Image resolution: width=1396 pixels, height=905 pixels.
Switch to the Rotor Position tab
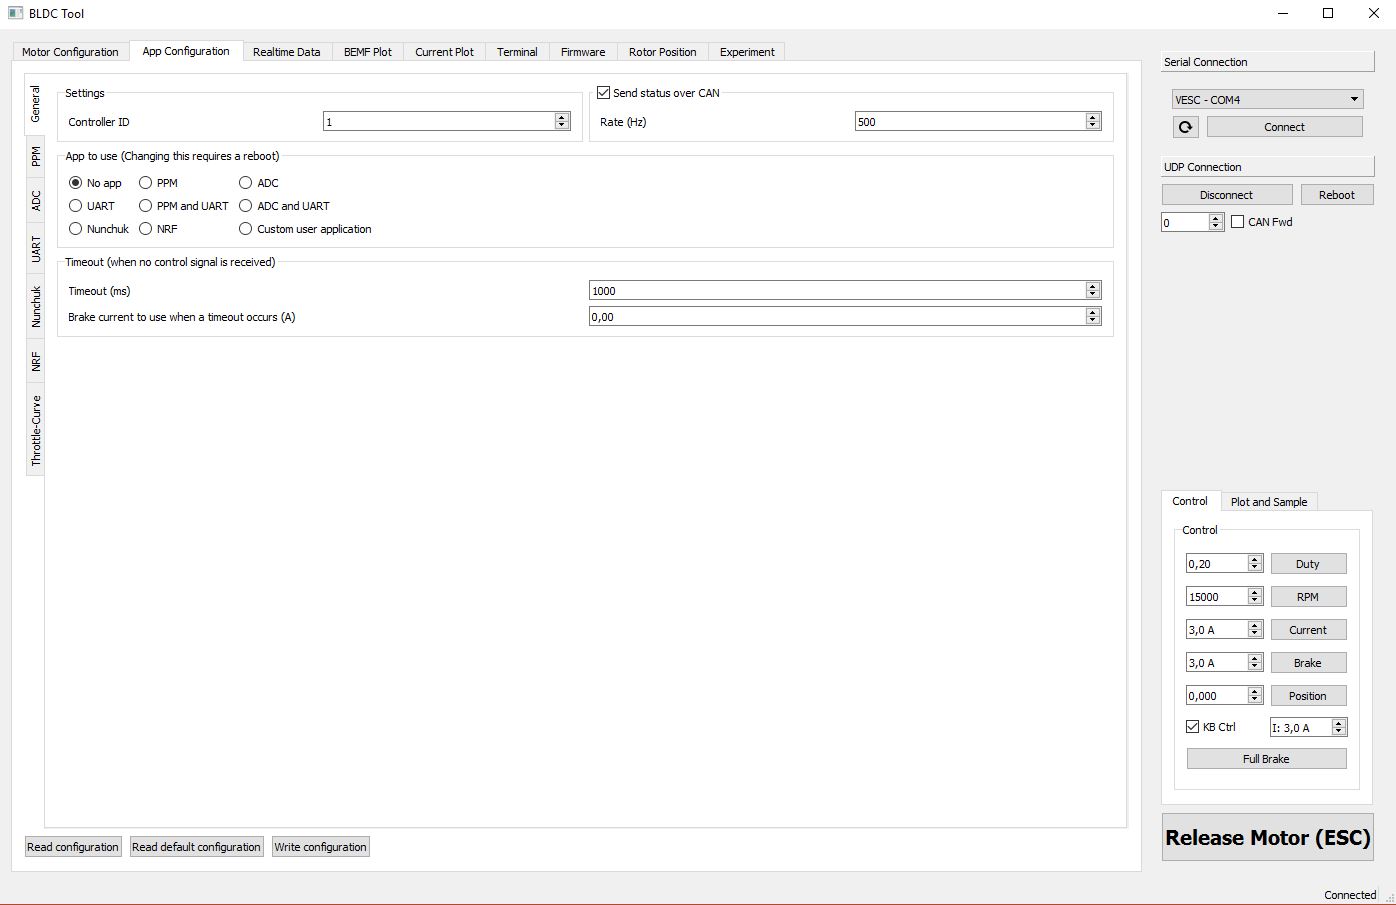click(663, 52)
